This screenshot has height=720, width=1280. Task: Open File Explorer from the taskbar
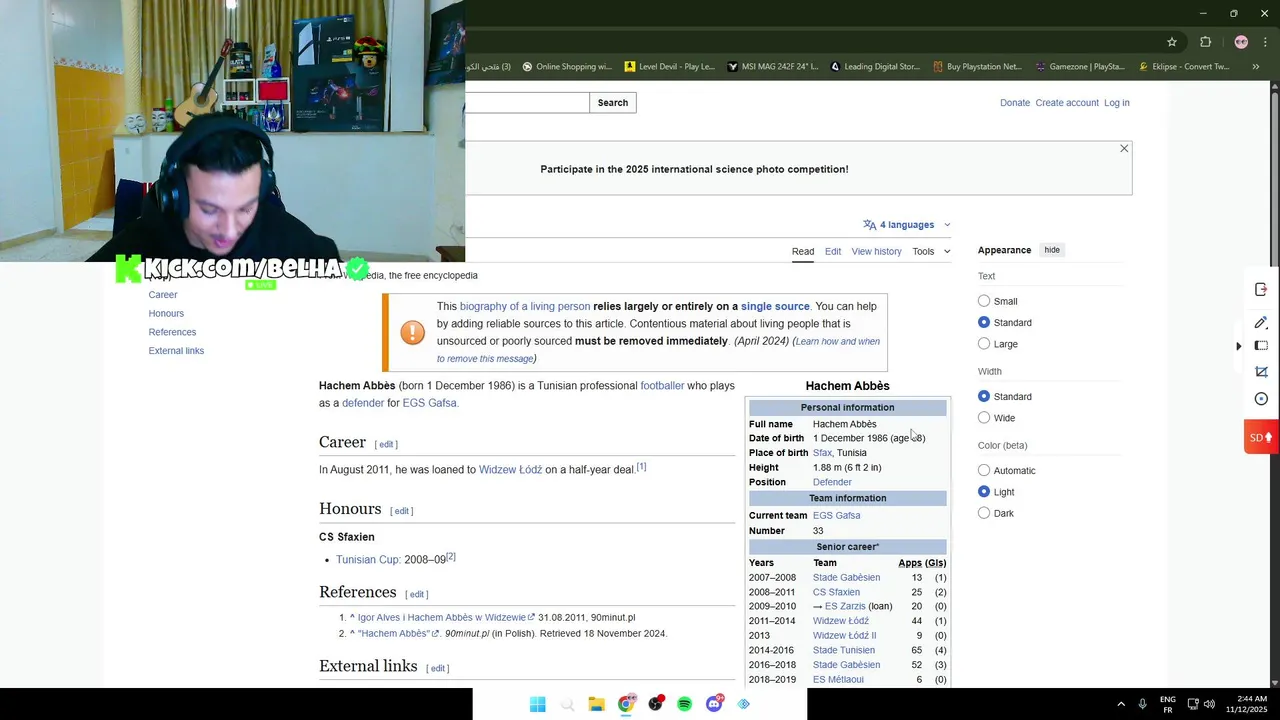click(x=596, y=704)
